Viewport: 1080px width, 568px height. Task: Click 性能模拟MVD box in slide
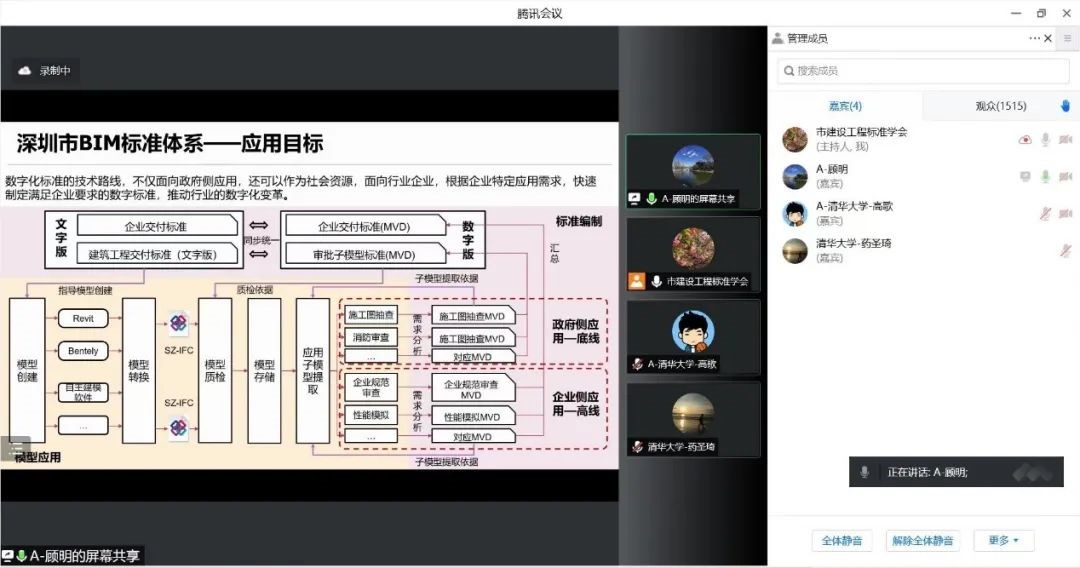click(x=472, y=417)
